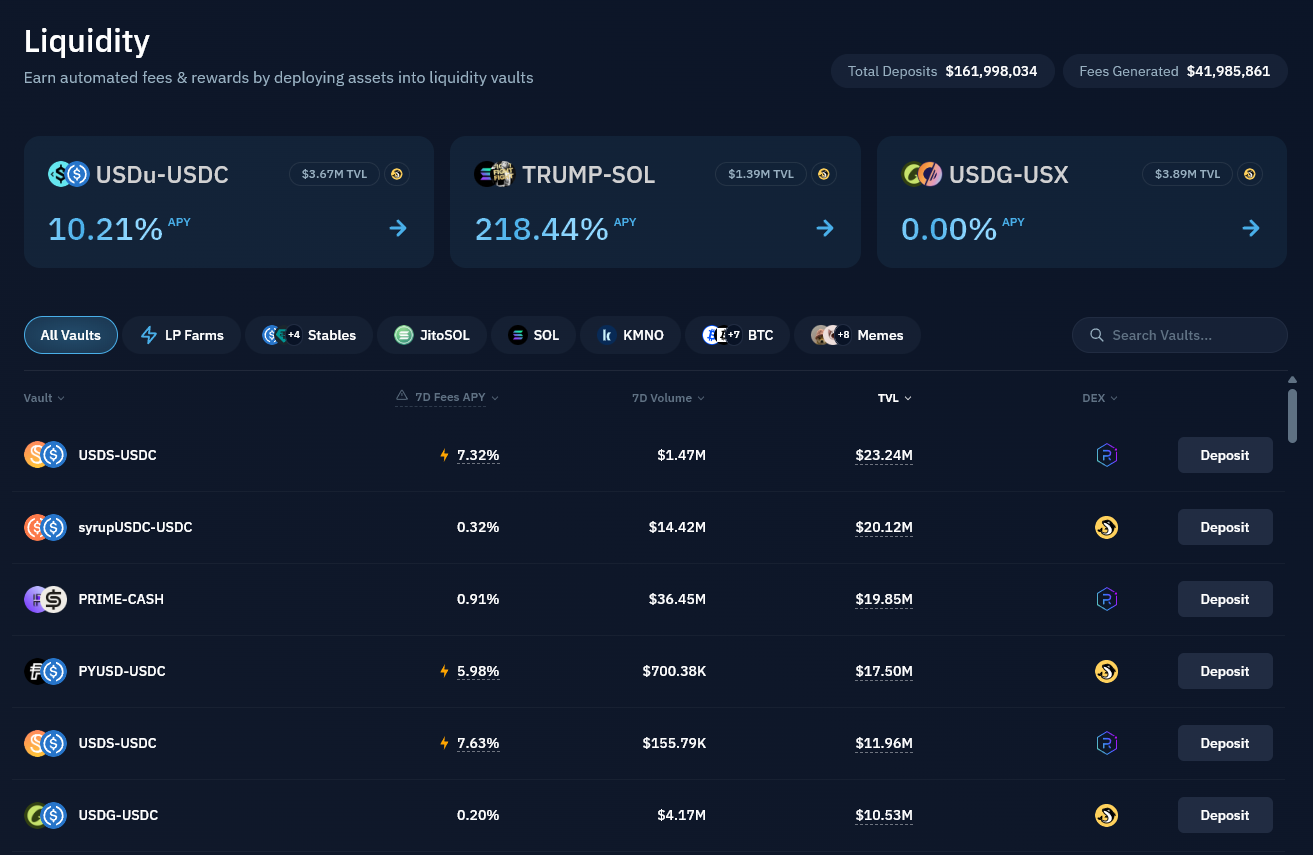This screenshot has height=855, width=1313.
Task: Sort the table by 7D Volume
Action: (668, 398)
